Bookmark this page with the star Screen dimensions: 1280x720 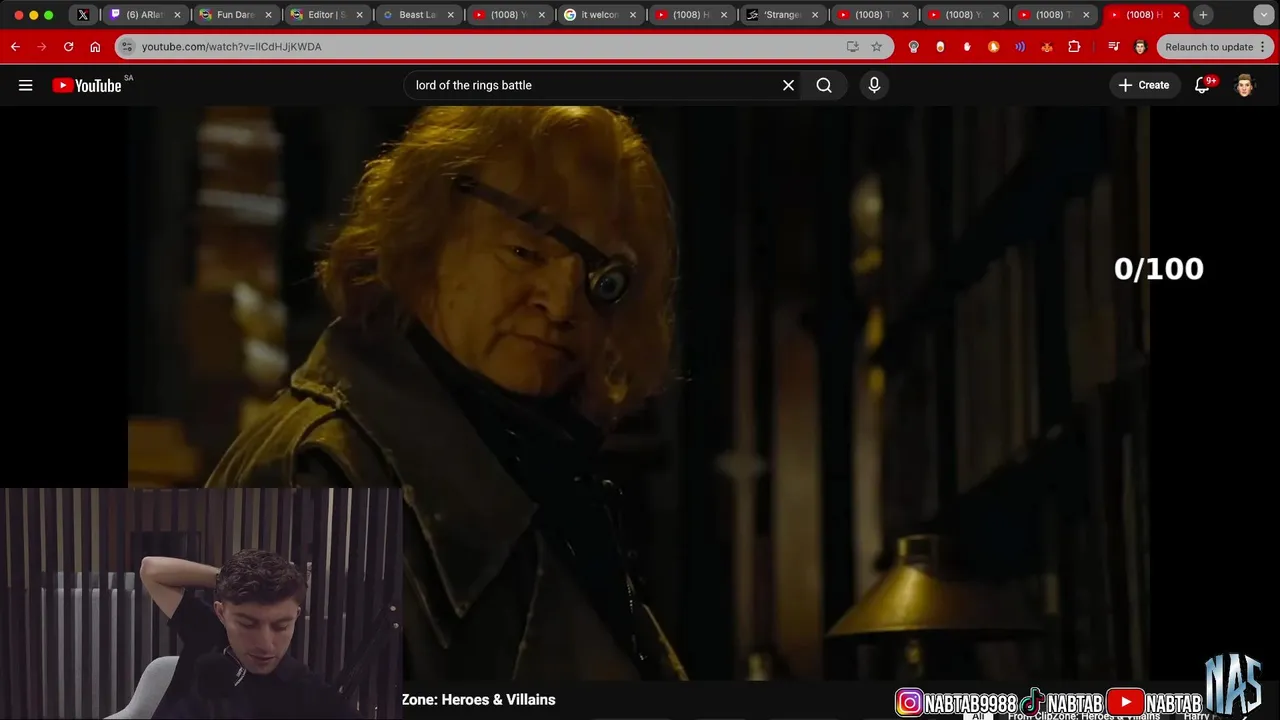click(877, 47)
